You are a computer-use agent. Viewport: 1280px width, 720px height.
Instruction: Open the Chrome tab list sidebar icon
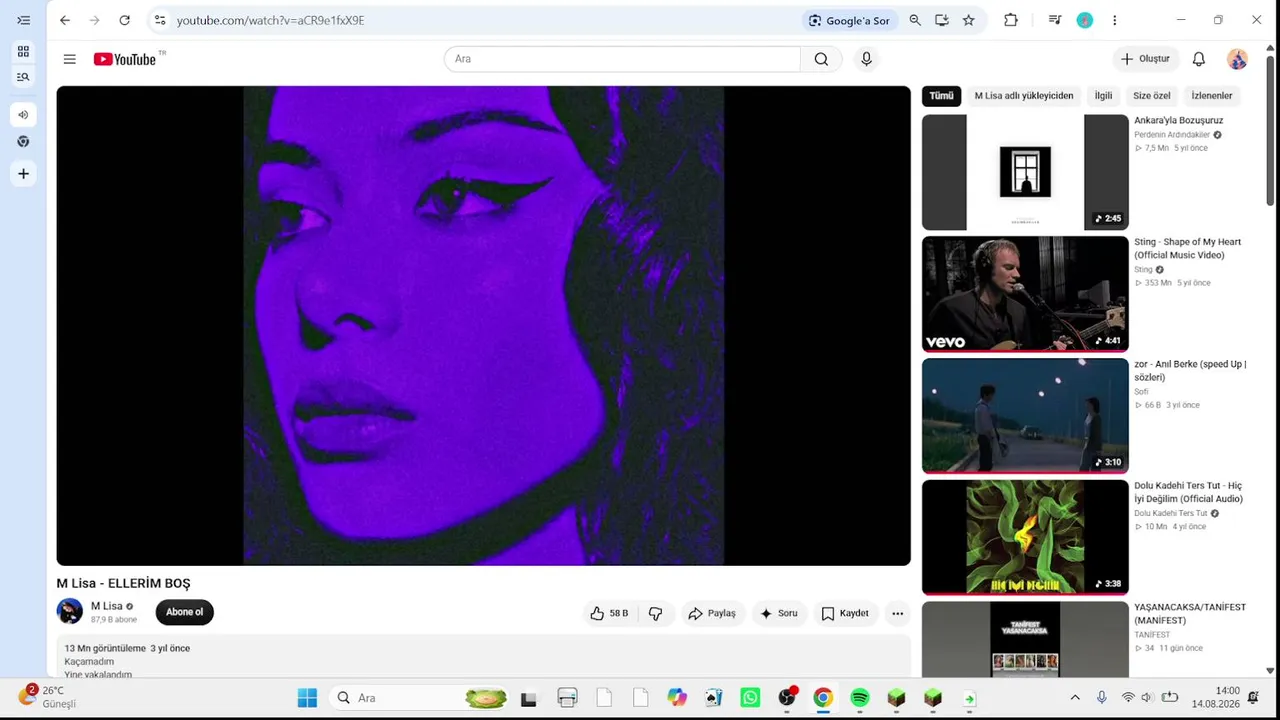(x=23, y=20)
